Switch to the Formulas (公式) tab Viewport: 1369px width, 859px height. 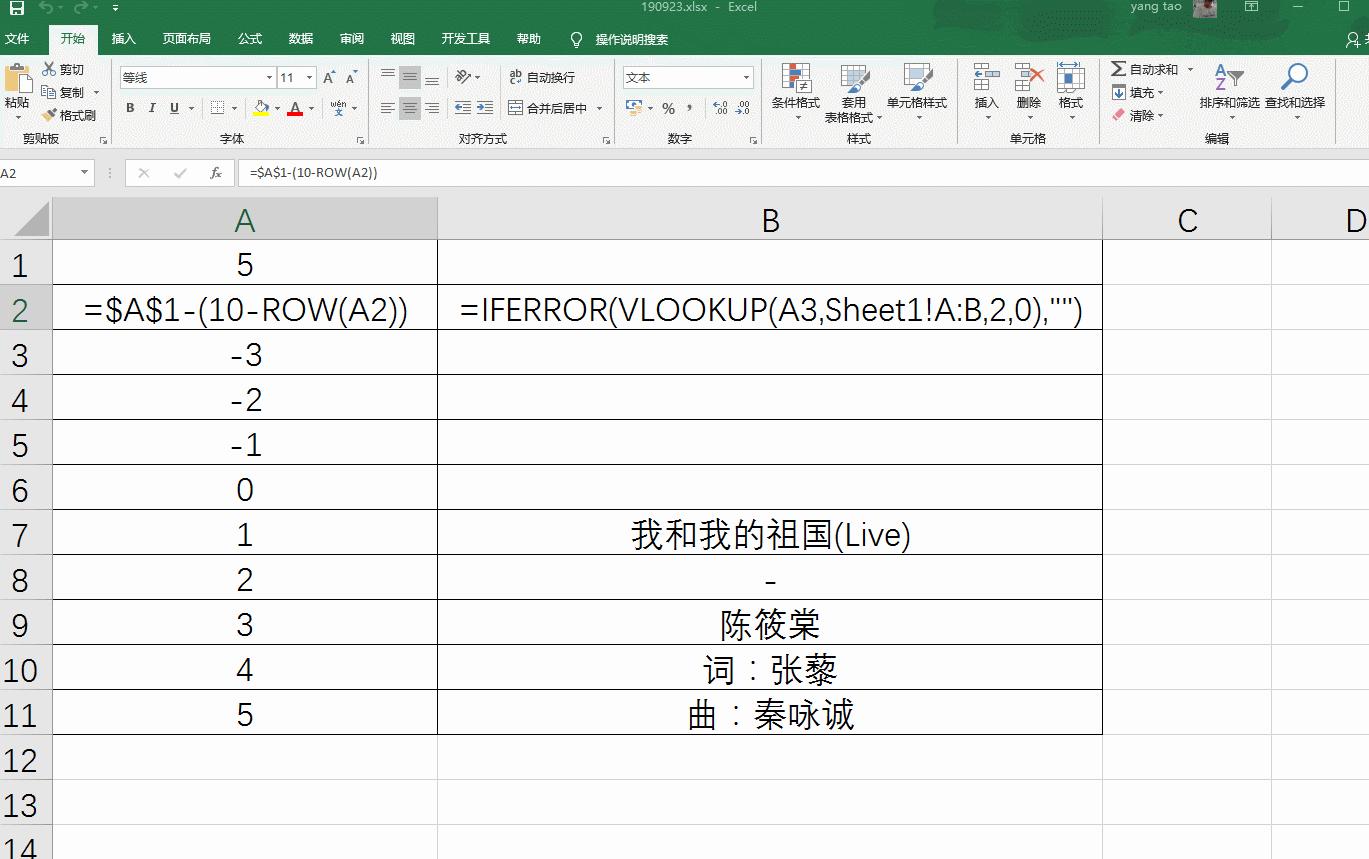click(250, 39)
